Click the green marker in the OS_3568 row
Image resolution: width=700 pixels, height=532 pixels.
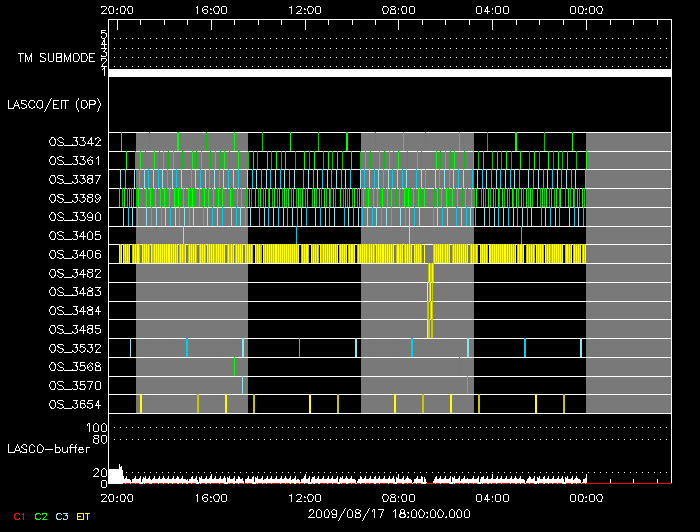point(234,367)
